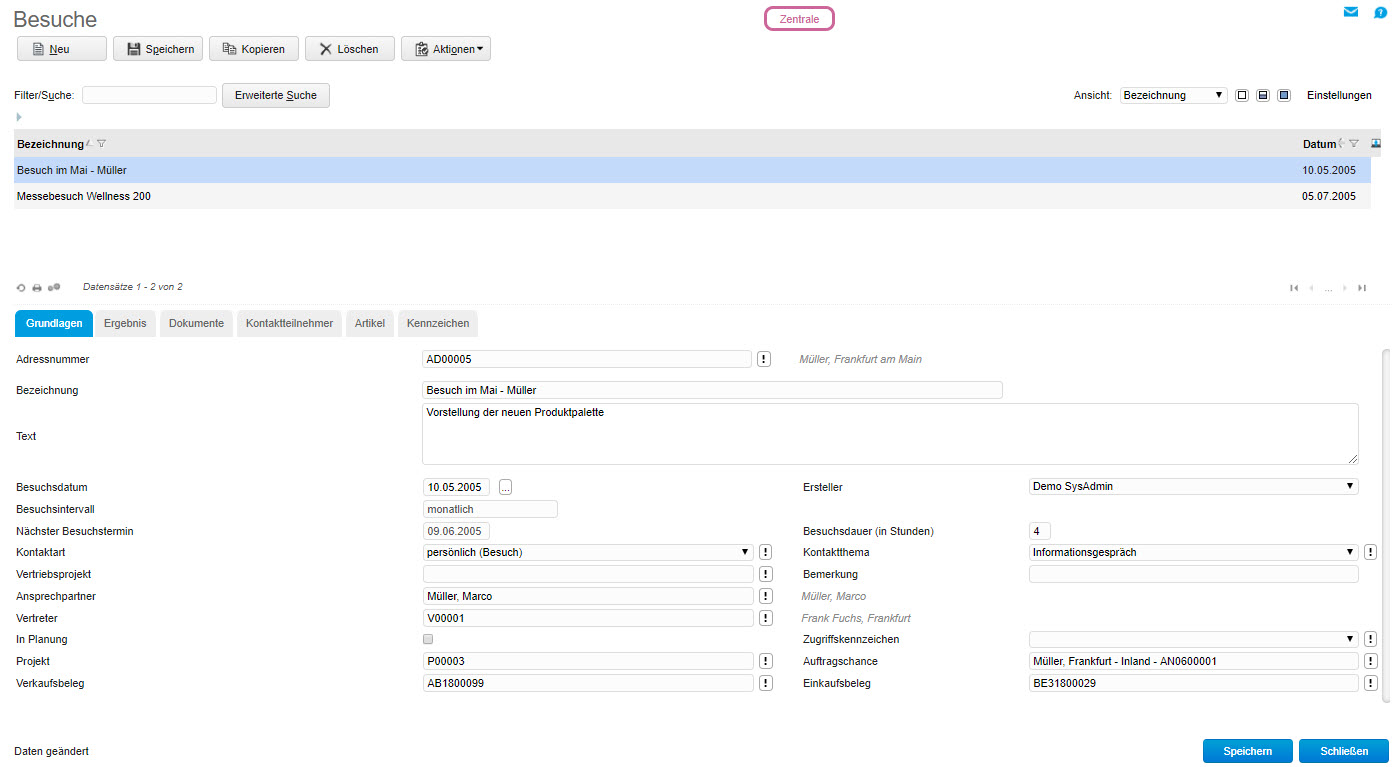The image size is (1397, 767).
Task: Open the Ersteller dropdown
Action: pos(1193,487)
